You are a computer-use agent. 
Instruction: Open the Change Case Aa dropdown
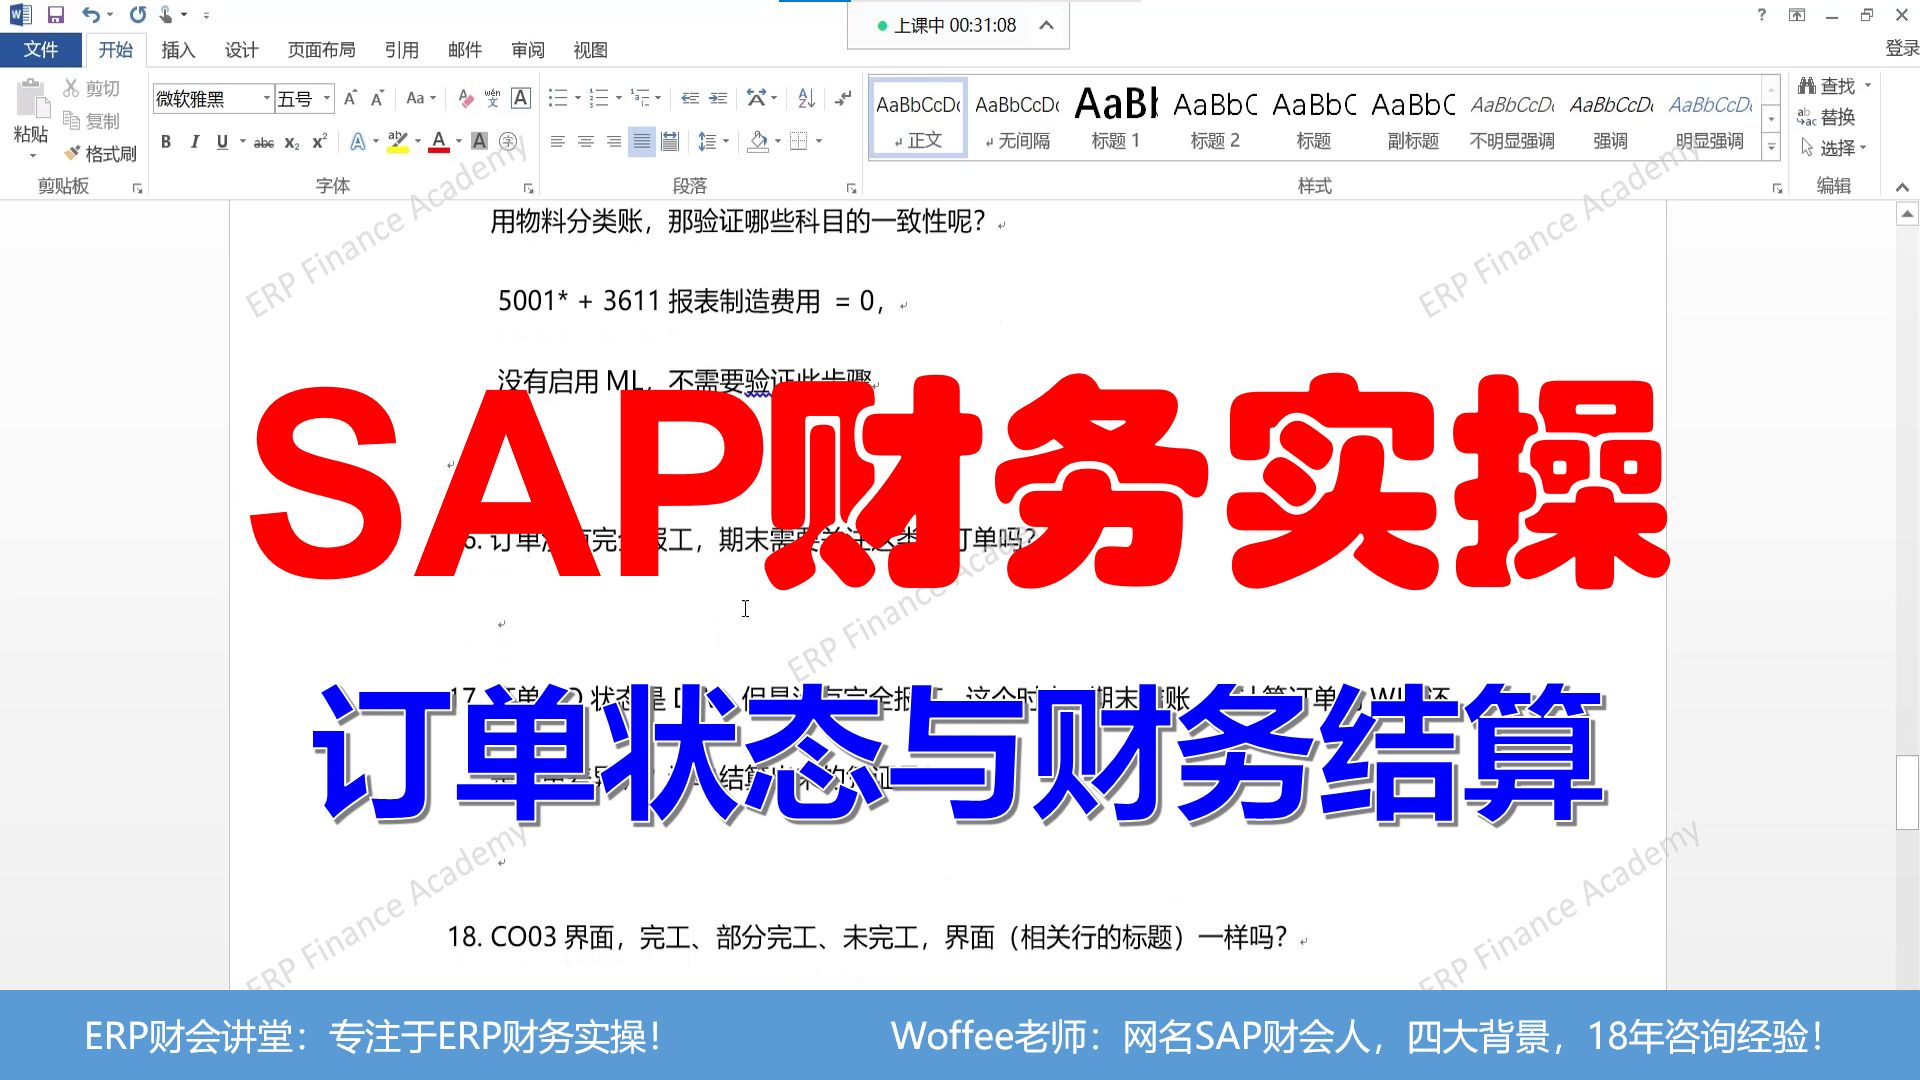click(x=421, y=98)
